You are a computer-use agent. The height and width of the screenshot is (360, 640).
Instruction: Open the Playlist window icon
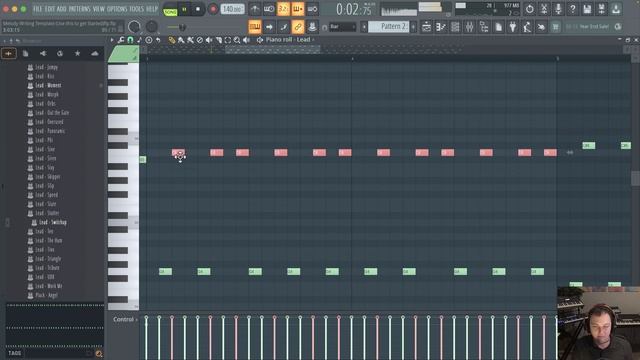(x=426, y=27)
